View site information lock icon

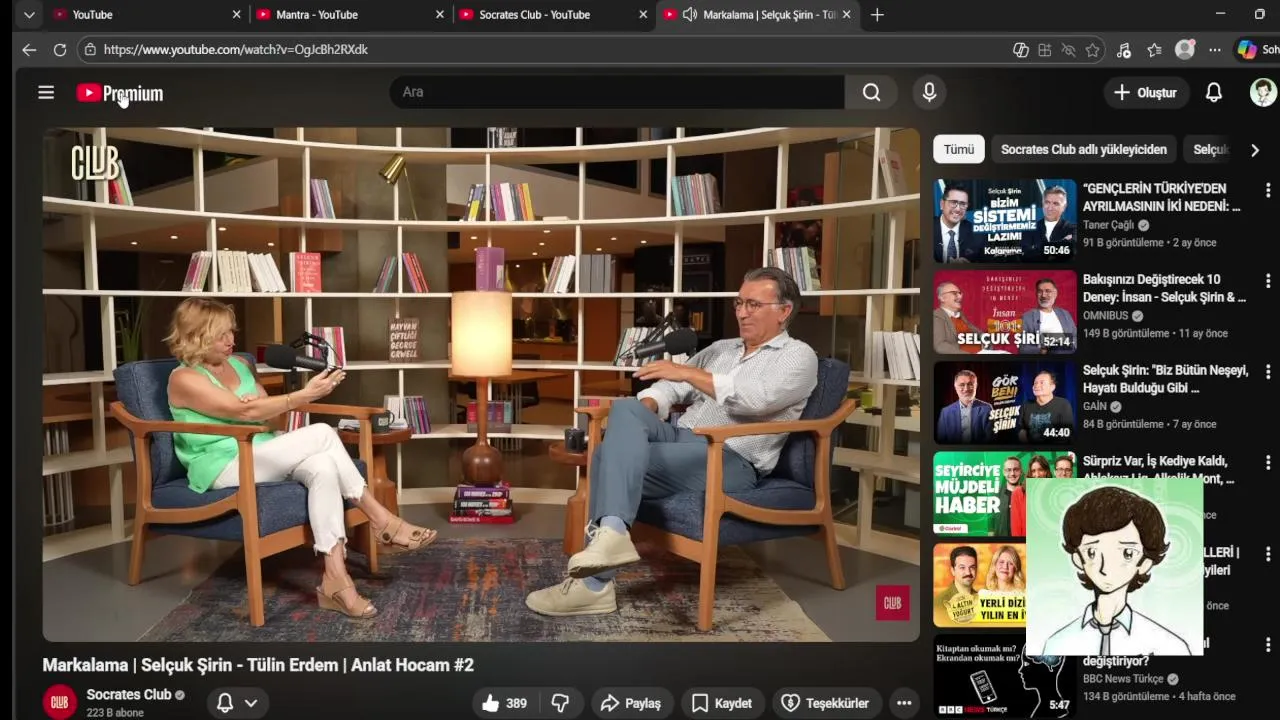(x=90, y=49)
